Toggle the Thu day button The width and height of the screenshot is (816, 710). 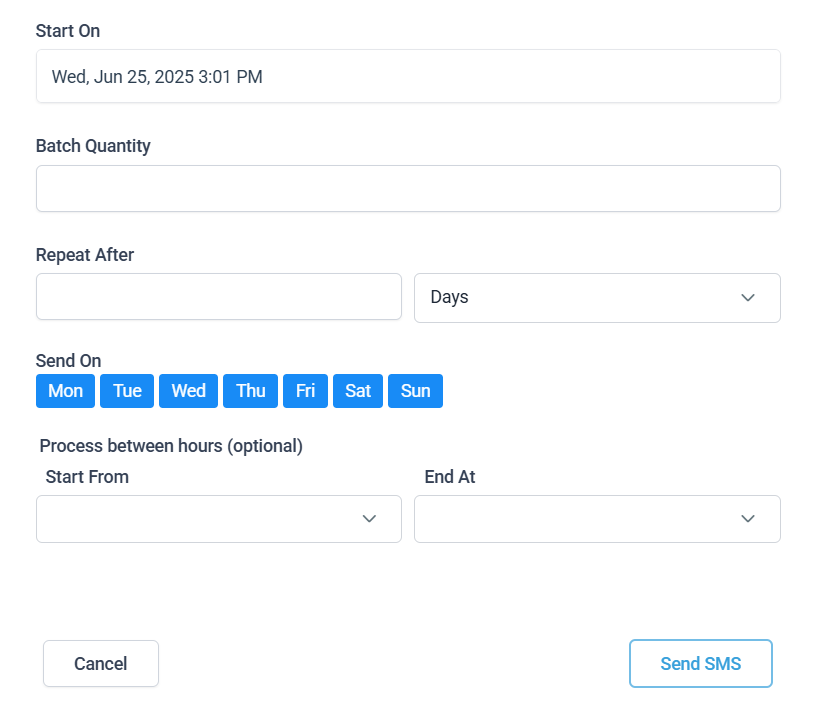tap(250, 391)
